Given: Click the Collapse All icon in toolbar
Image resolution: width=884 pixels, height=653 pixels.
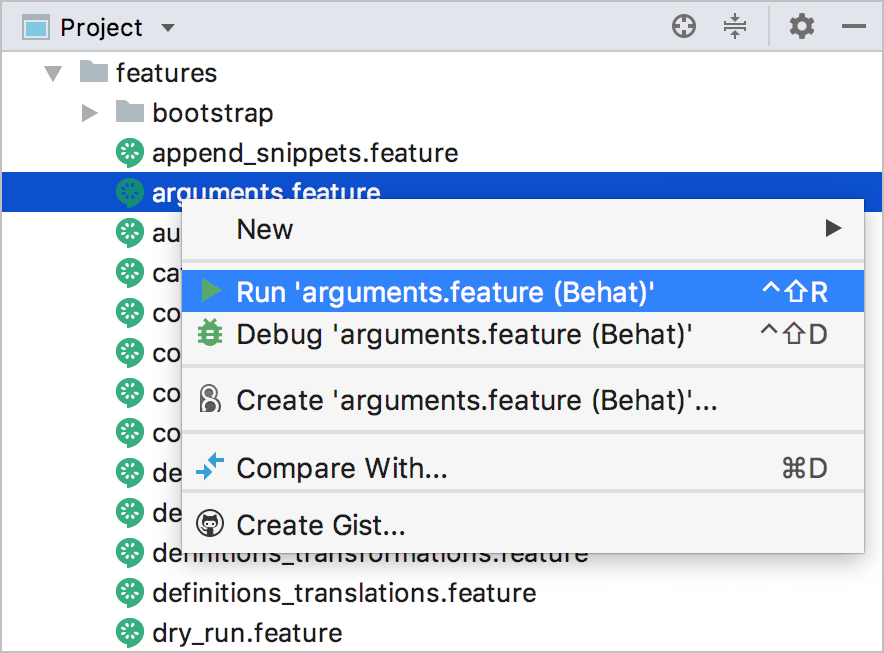Looking at the screenshot, I should click(x=735, y=26).
